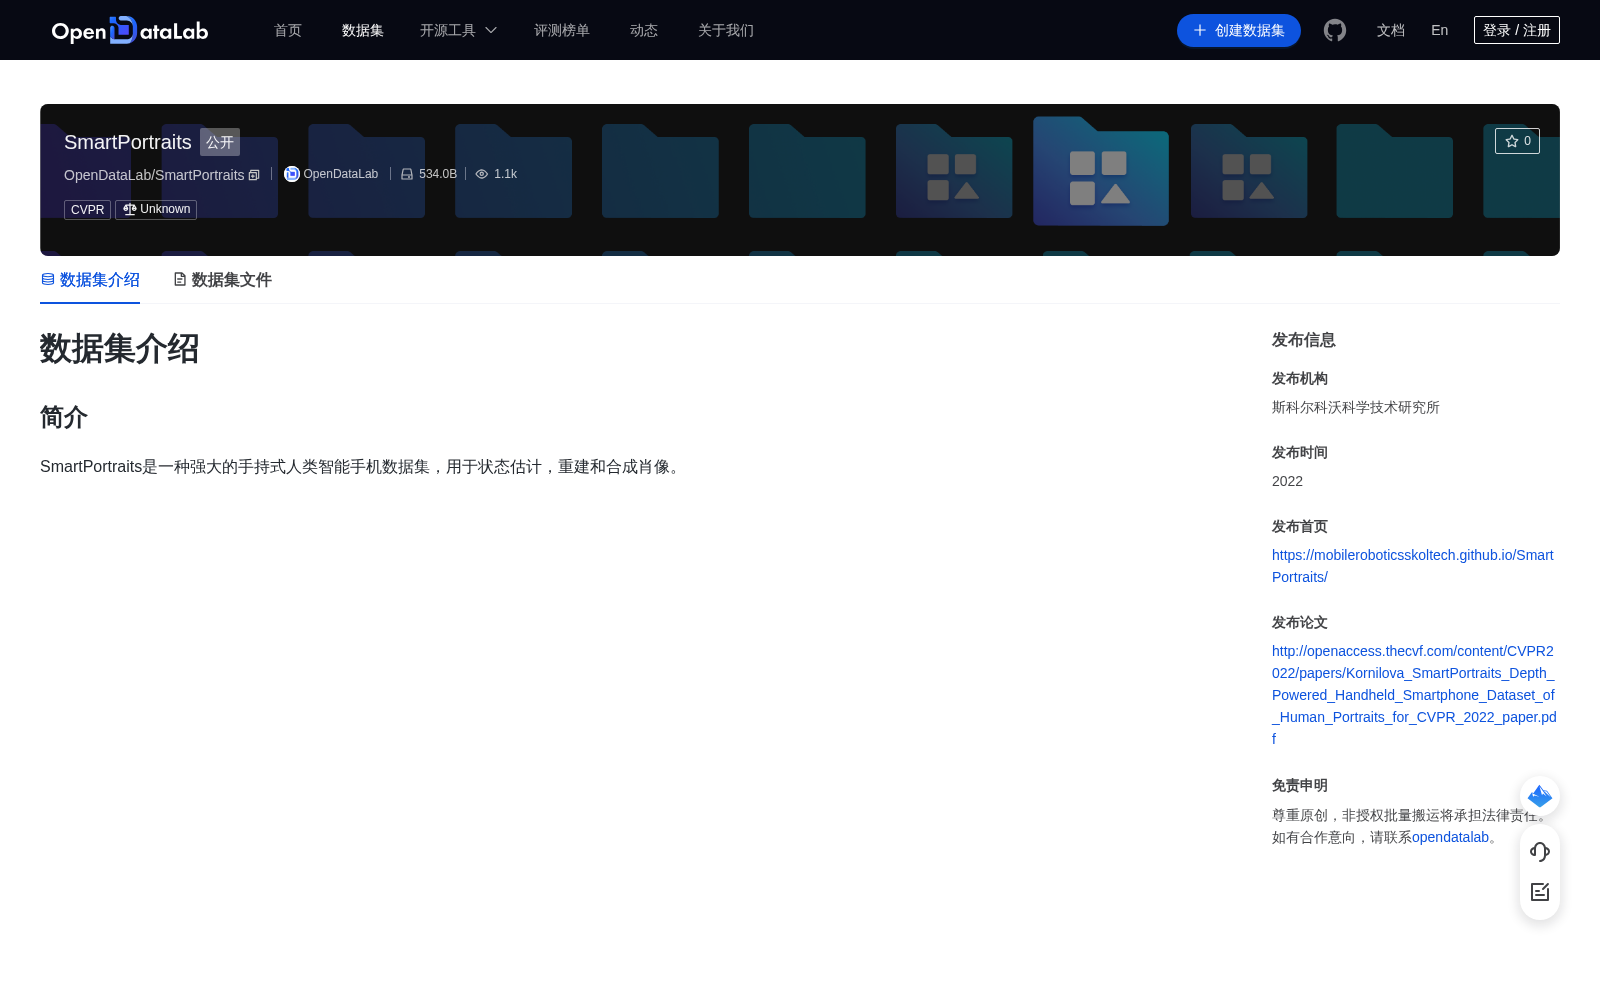Image resolution: width=1600 pixels, height=1000 pixels.
Task: Click the 登录 / 注册 button
Action: coord(1517,30)
